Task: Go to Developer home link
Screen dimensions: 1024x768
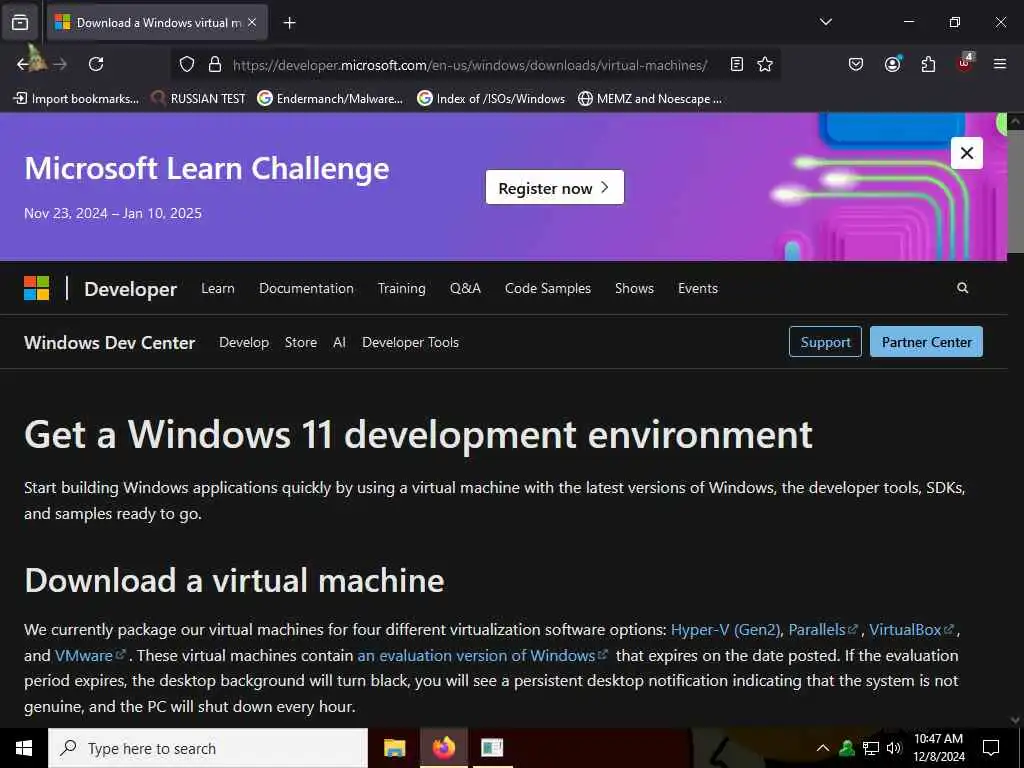Action: click(x=131, y=289)
